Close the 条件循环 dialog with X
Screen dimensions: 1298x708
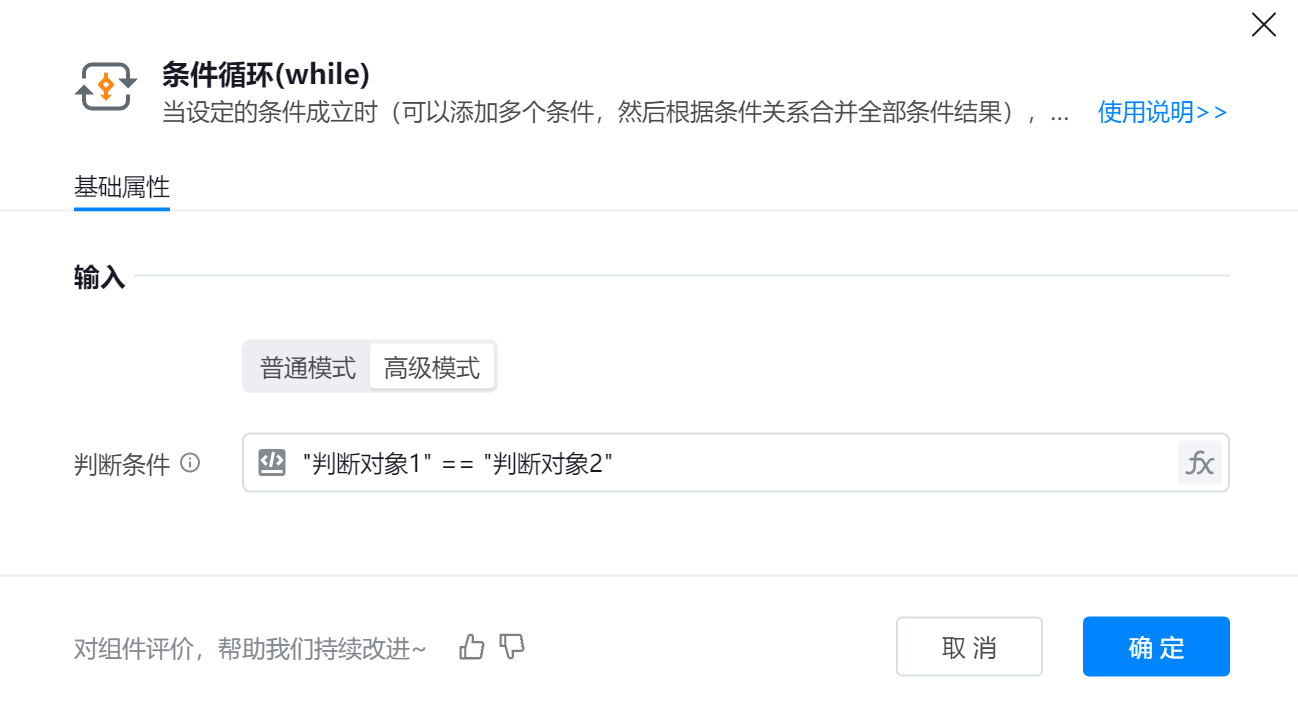(1263, 25)
